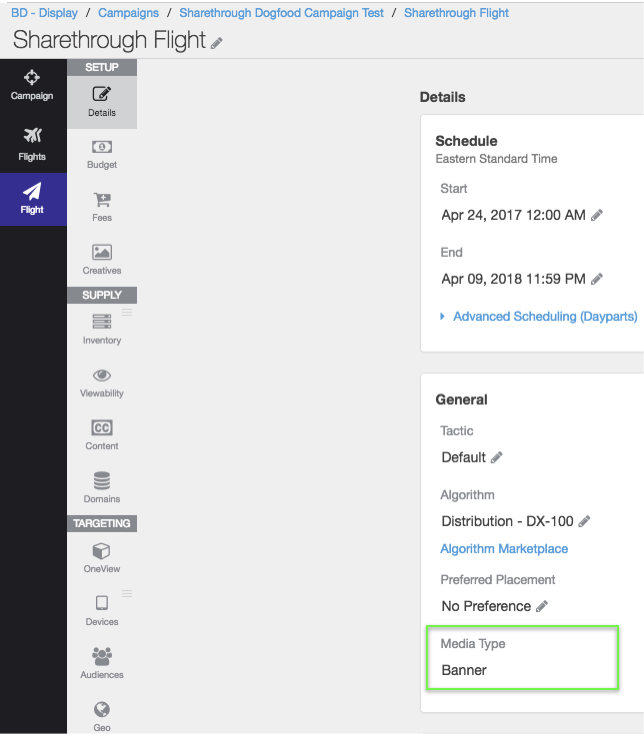
Task: Edit the Sharethrough Flight title pencil
Action: pos(216,44)
